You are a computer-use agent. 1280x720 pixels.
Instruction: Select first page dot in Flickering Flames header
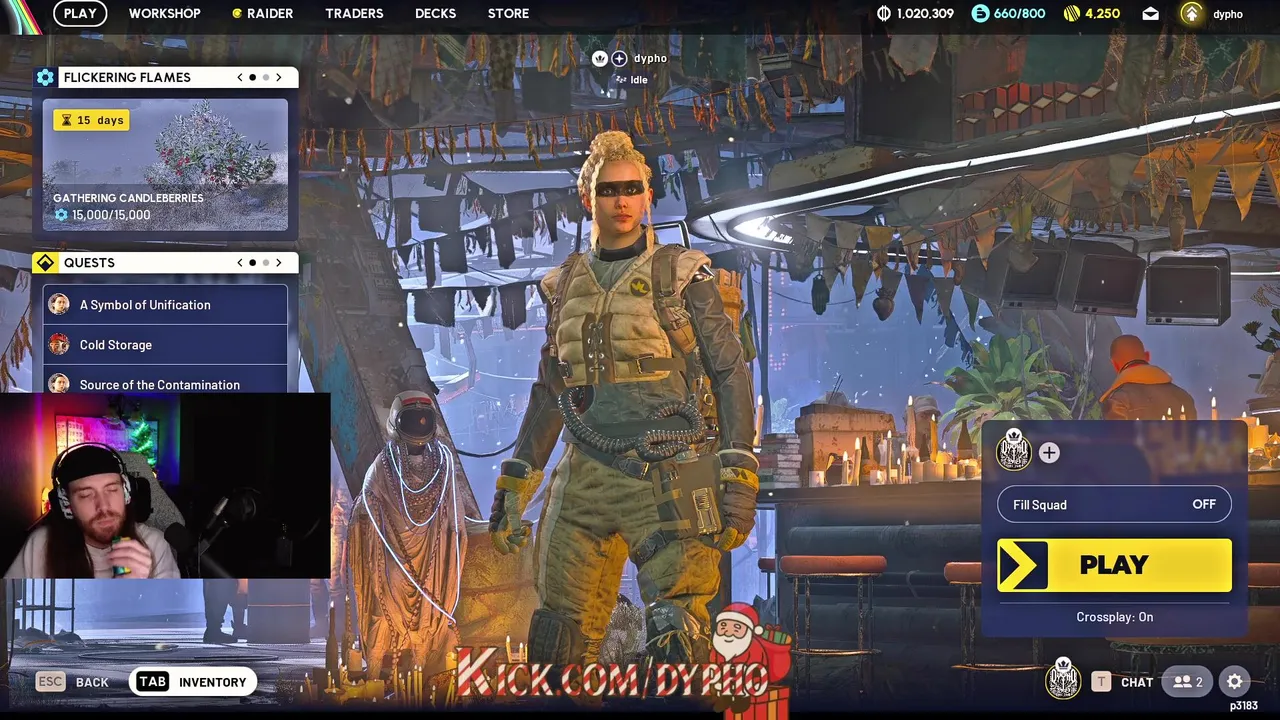252,77
